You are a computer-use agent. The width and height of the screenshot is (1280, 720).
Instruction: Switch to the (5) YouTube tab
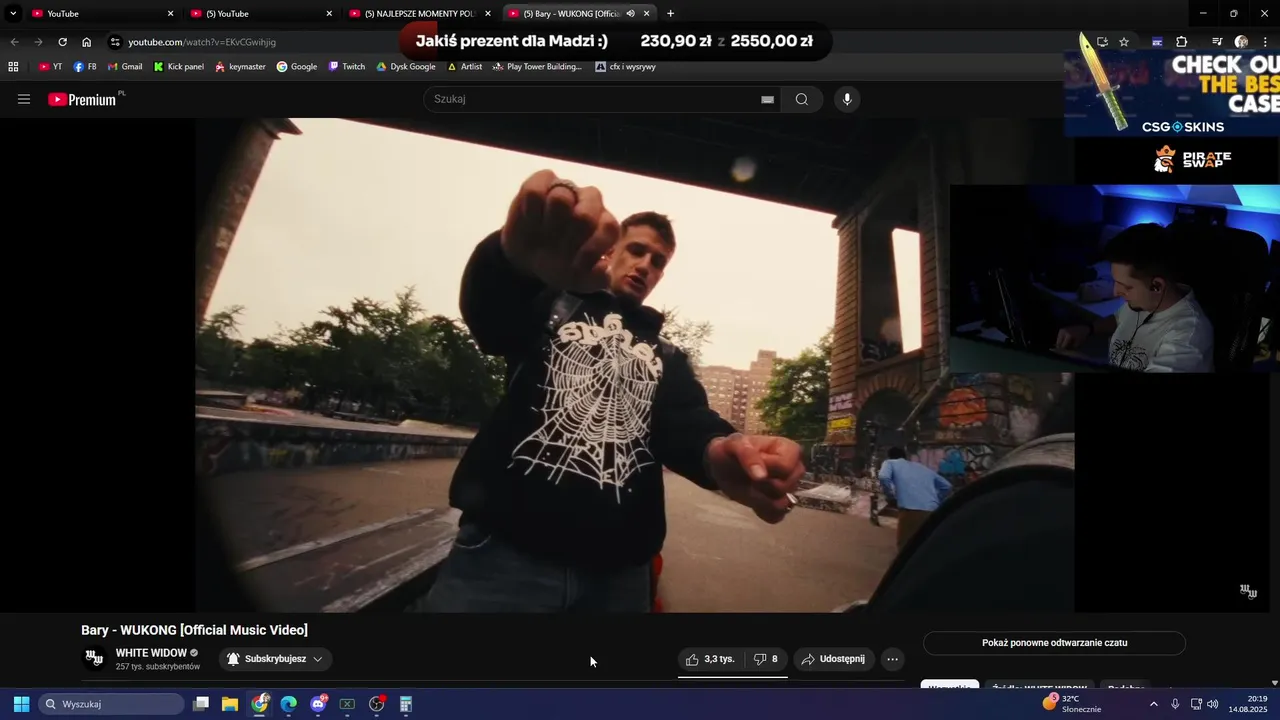point(262,14)
